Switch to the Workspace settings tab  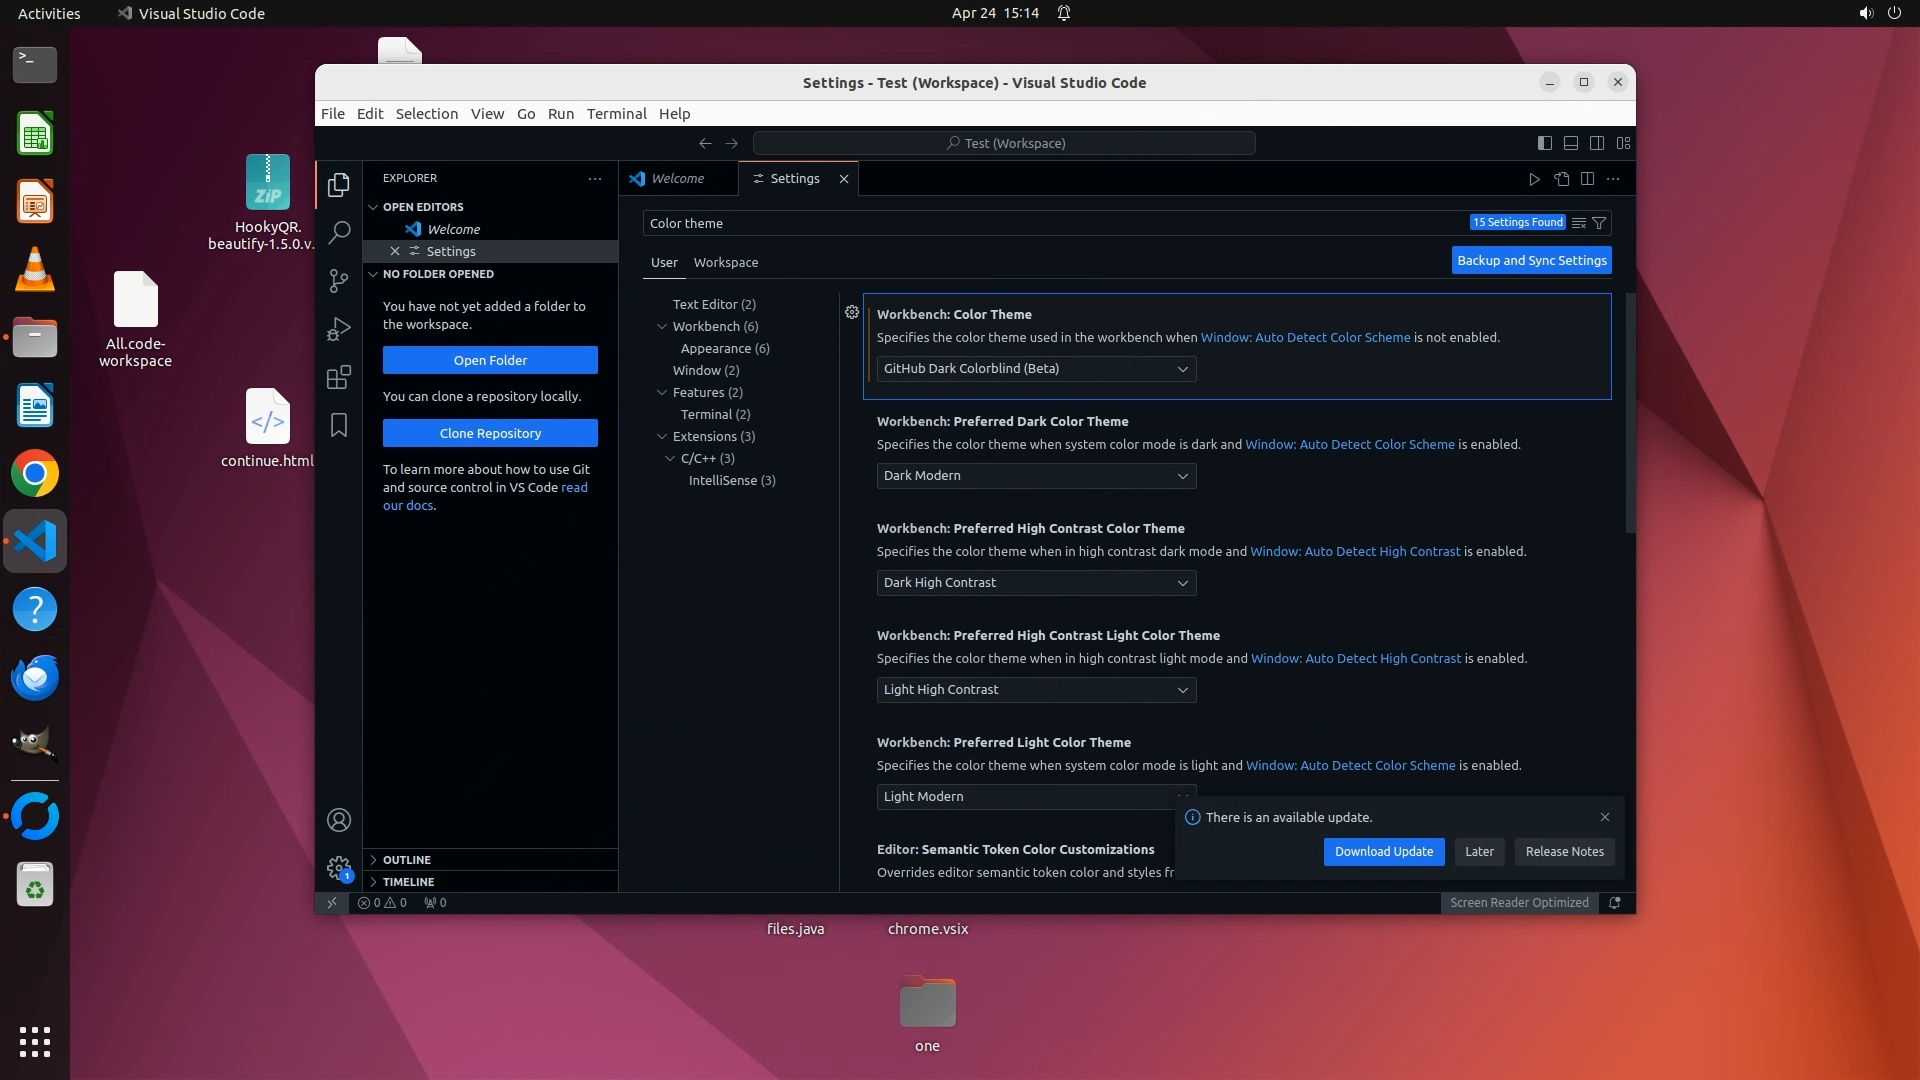725,262
